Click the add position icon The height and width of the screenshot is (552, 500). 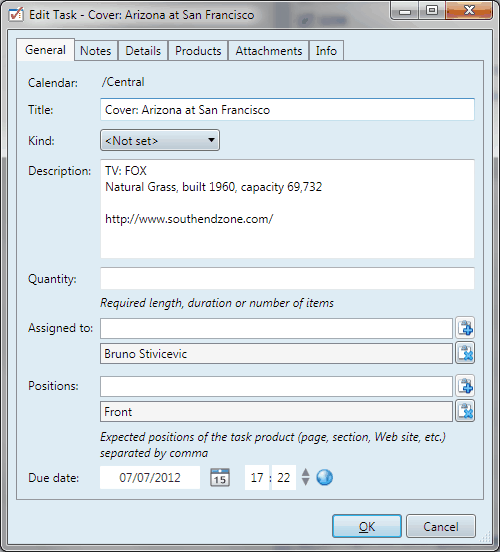[465, 386]
